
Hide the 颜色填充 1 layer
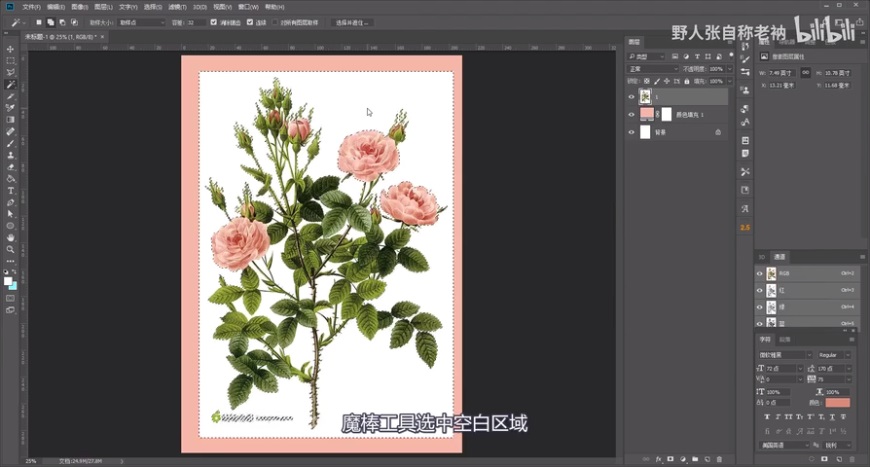631,114
